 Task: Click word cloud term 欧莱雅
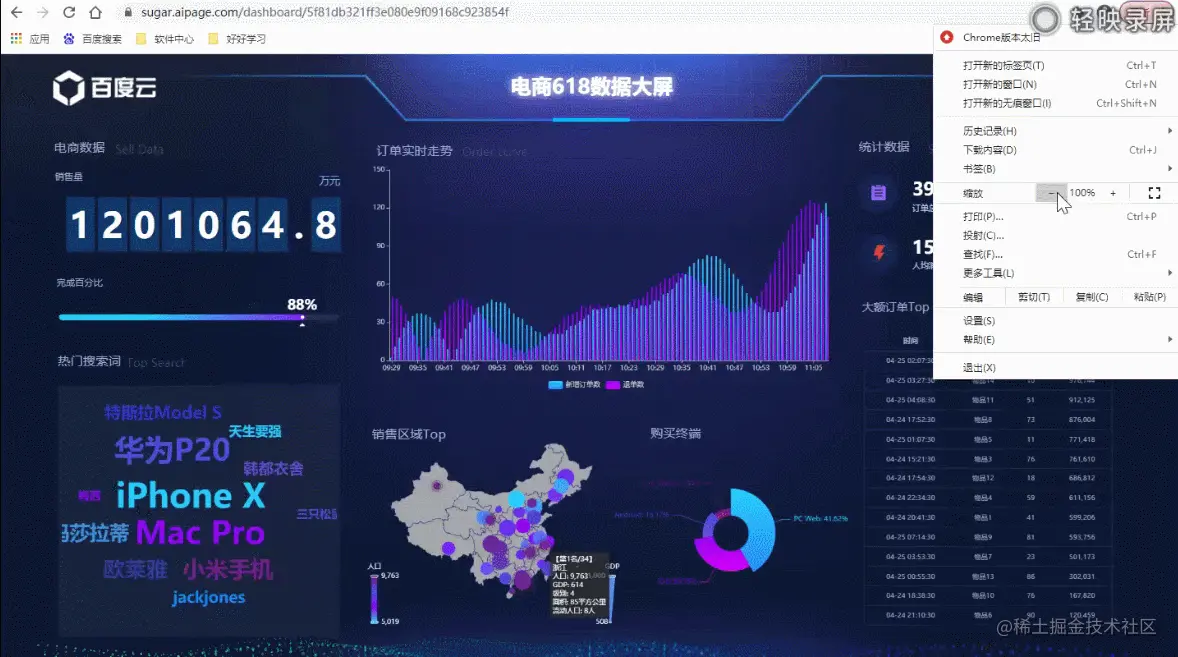coord(135,569)
